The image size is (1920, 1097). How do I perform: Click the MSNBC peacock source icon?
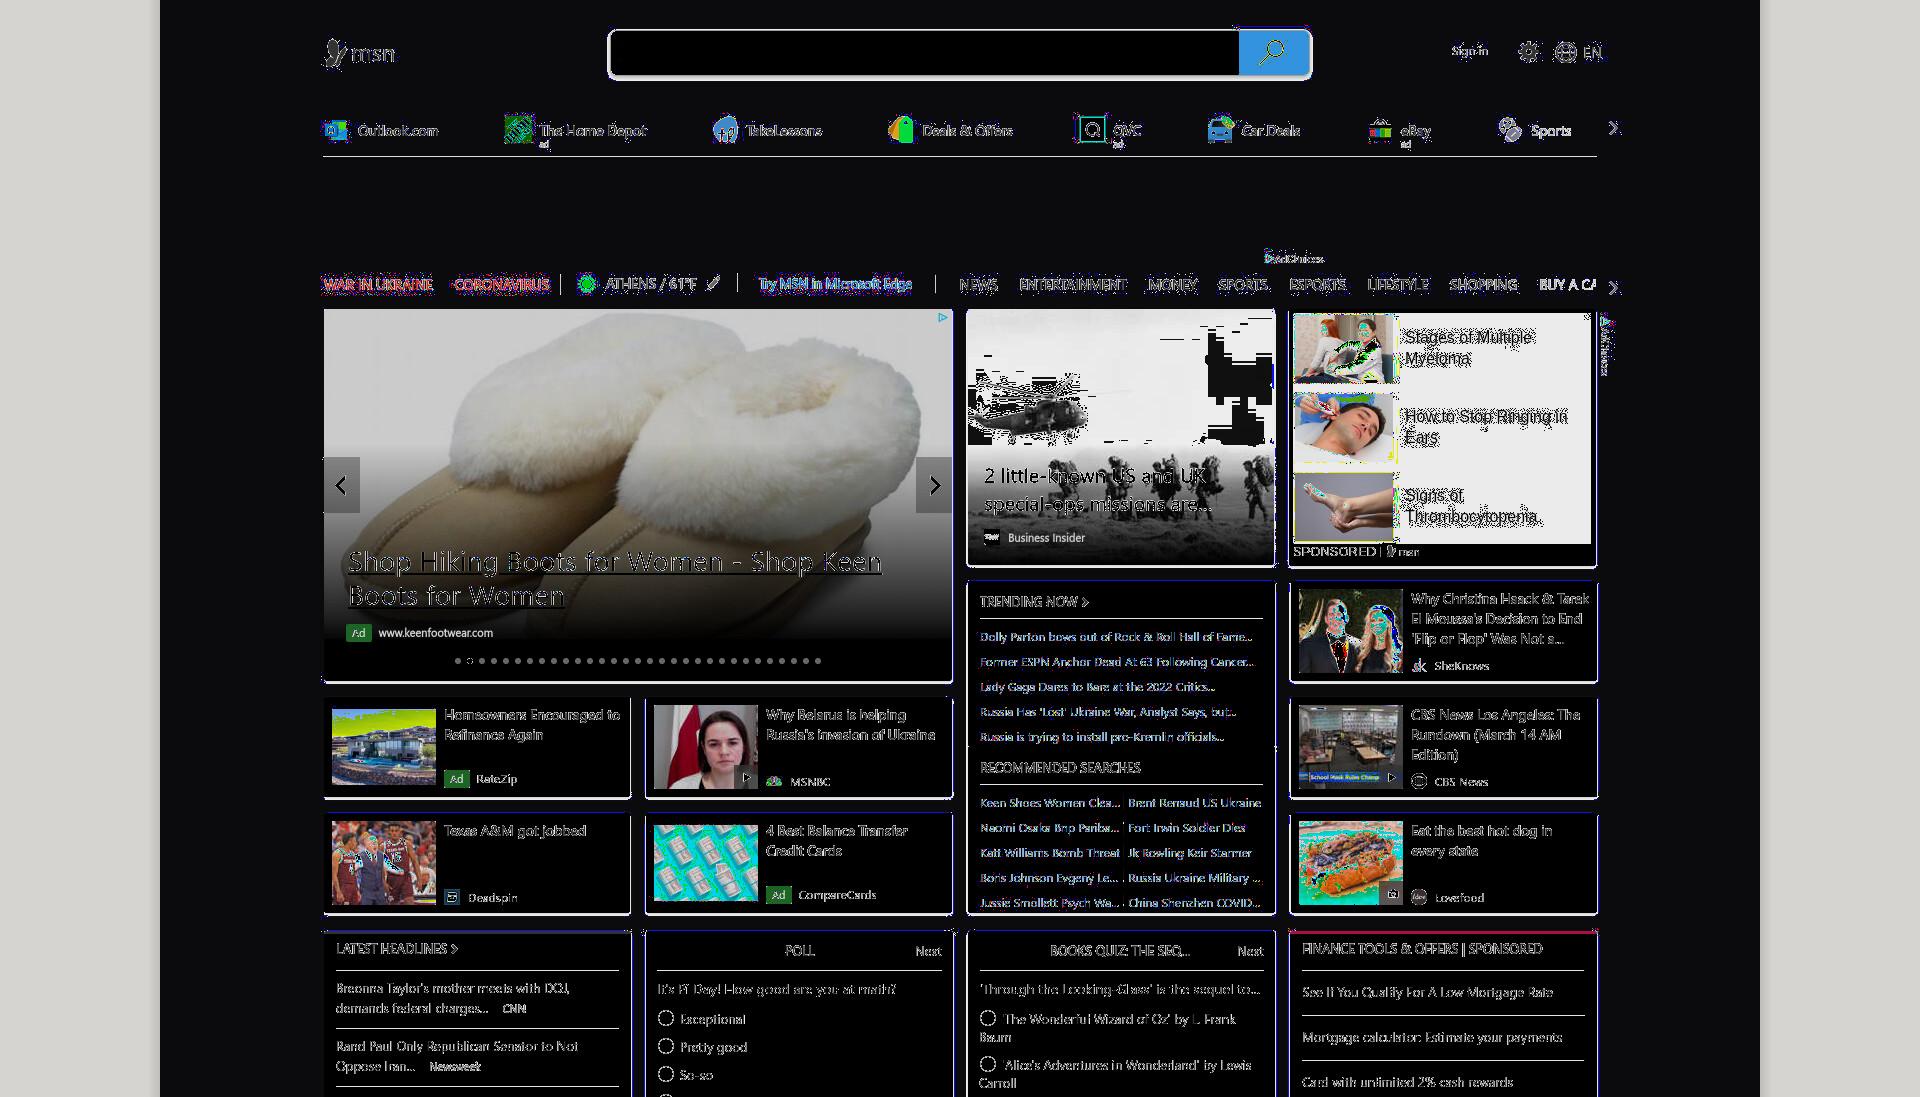(x=774, y=781)
